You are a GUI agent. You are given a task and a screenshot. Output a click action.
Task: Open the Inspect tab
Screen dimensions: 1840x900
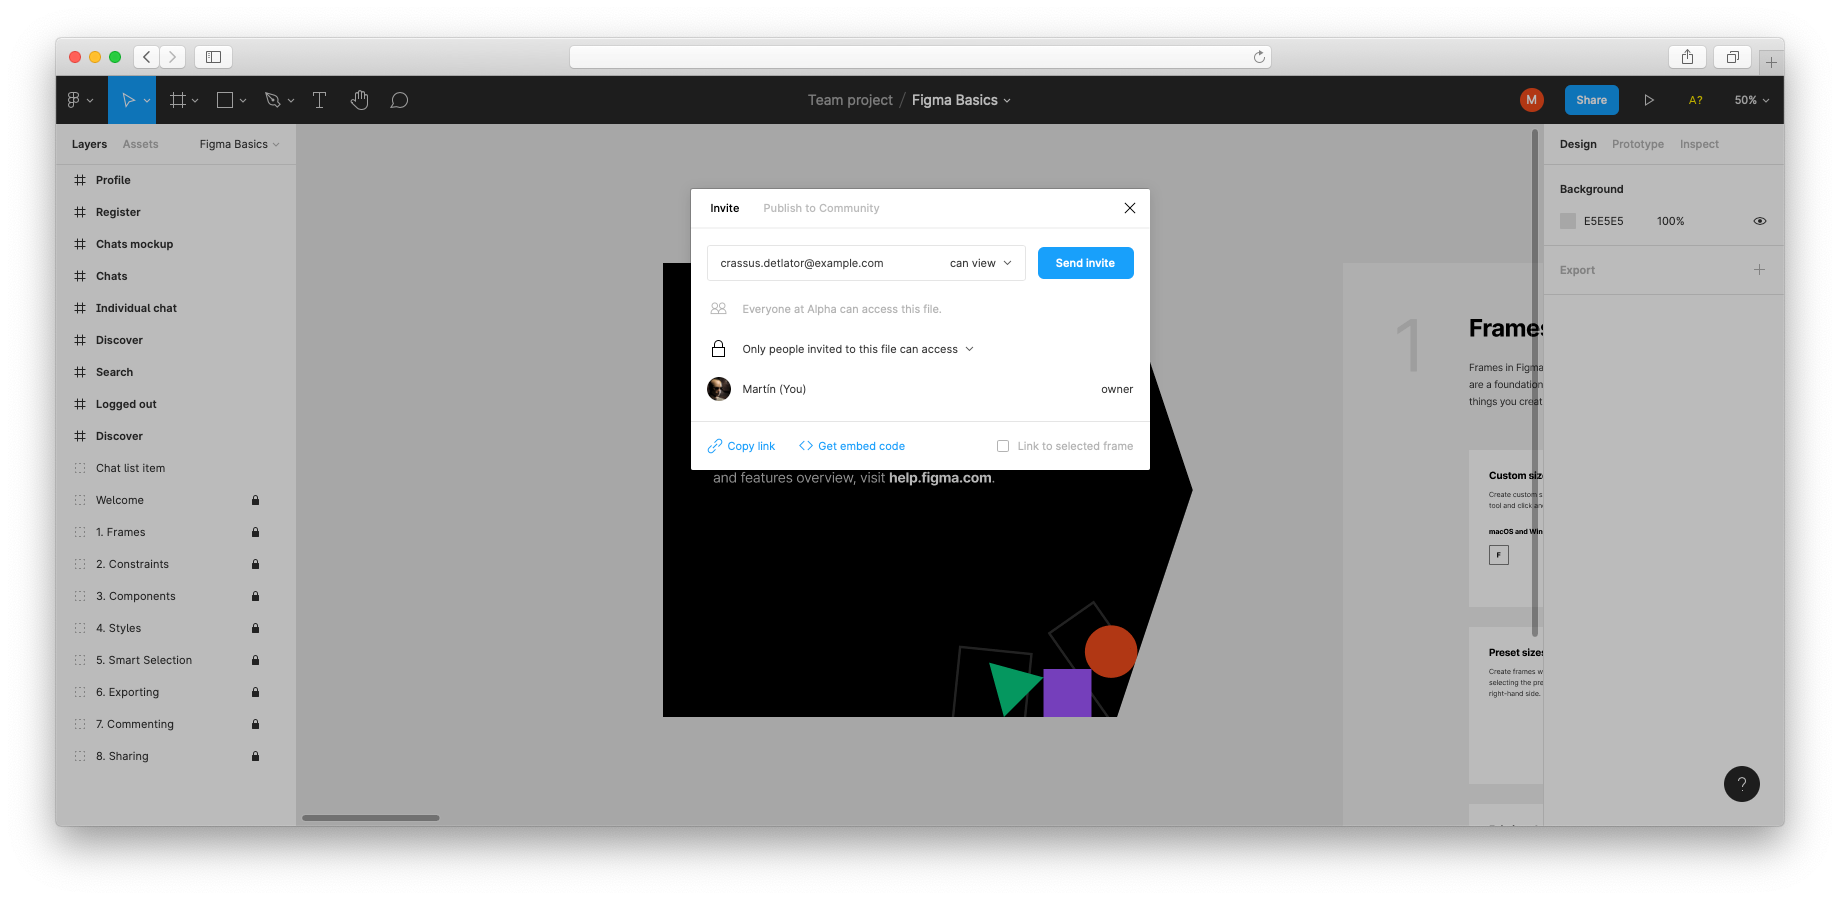click(1699, 144)
